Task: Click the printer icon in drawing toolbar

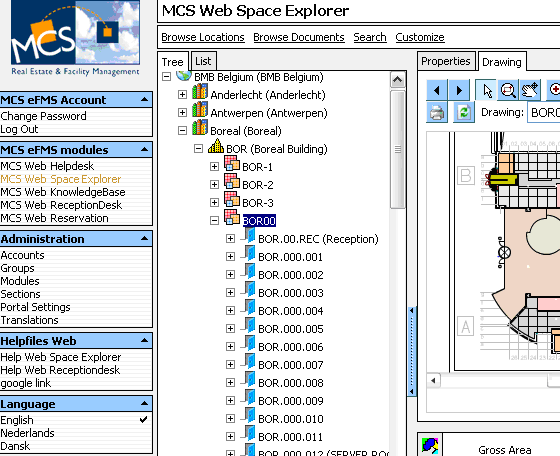Action: coord(437,112)
